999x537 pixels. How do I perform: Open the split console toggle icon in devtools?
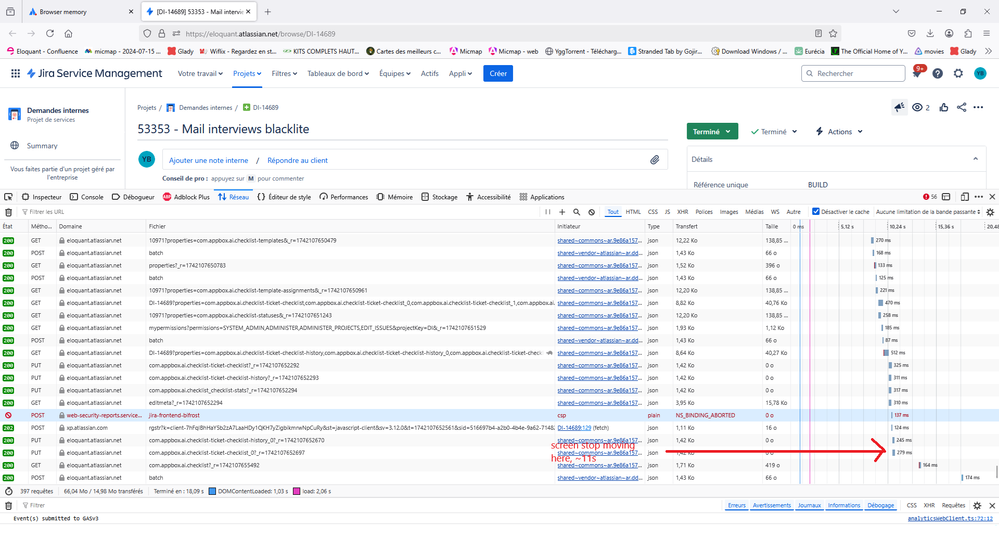click(946, 197)
